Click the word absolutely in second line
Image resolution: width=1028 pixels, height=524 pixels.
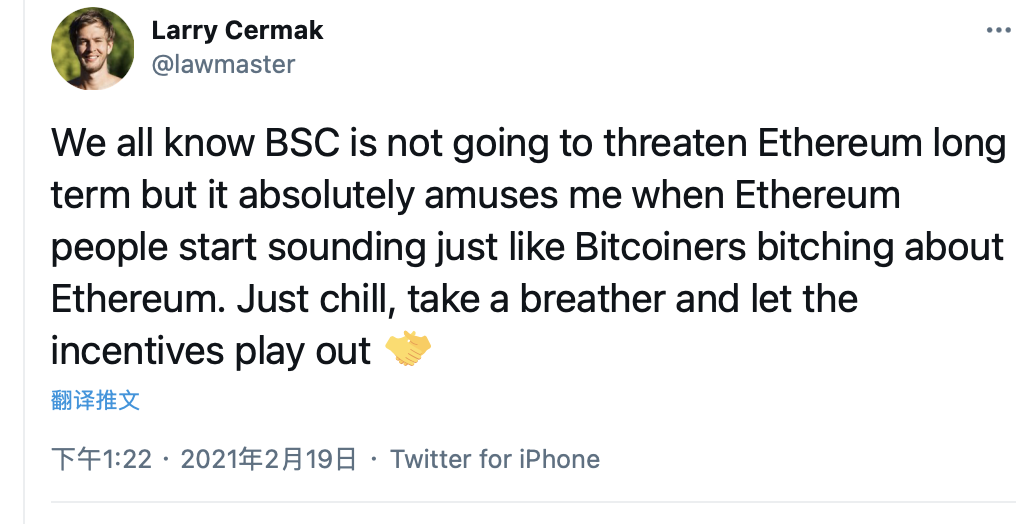(326, 195)
